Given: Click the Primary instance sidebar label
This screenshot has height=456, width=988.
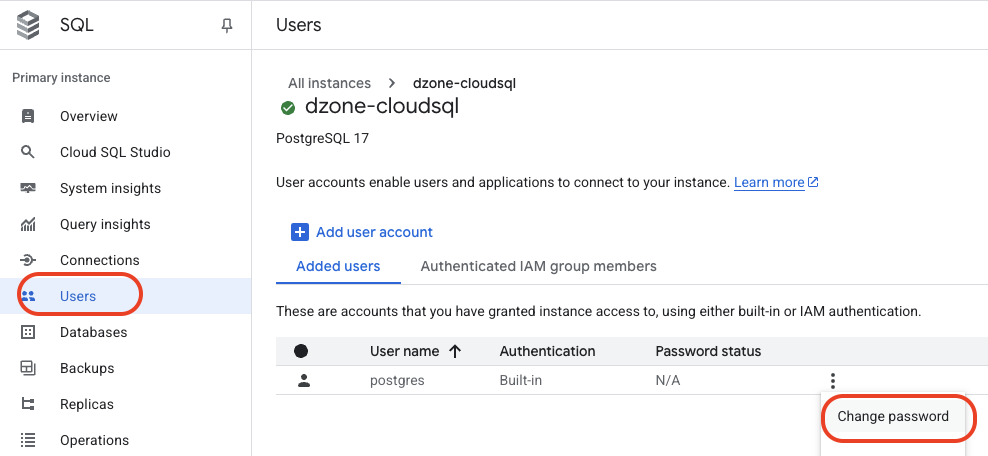Looking at the screenshot, I should click(x=61, y=77).
